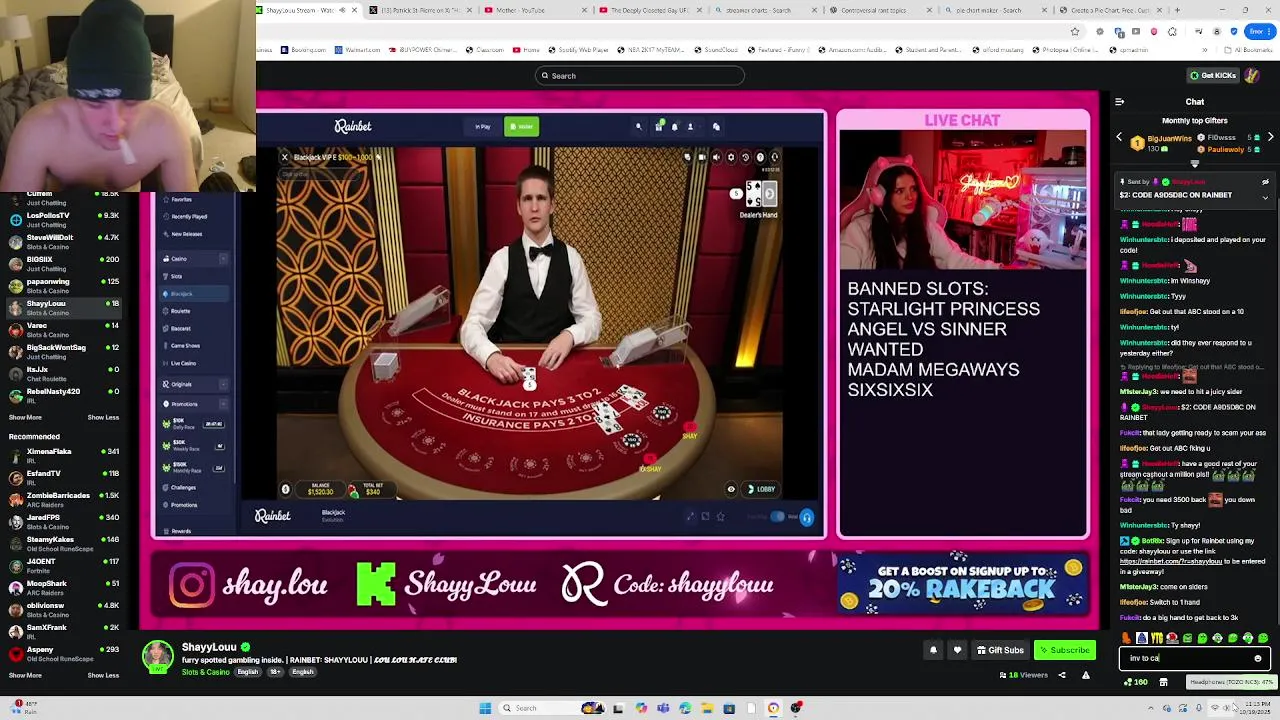1280x720 pixels.
Task: Click the Gift Subs button
Action: (1000, 650)
